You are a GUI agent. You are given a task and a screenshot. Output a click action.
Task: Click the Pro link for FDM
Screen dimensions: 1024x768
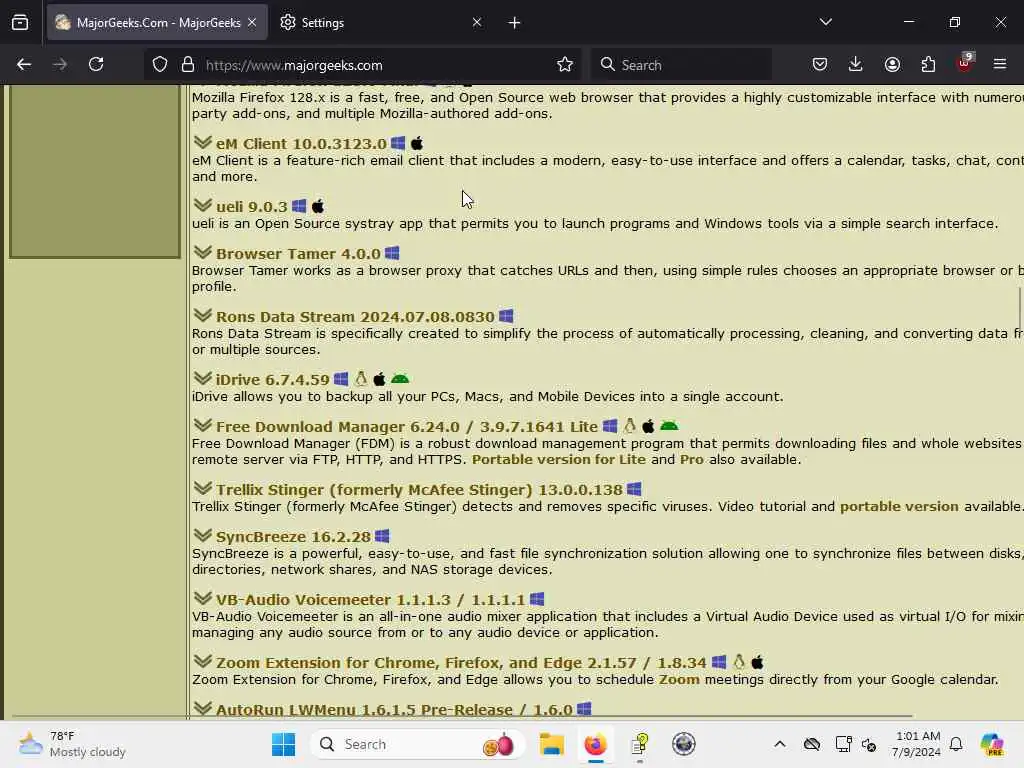[692, 459]
